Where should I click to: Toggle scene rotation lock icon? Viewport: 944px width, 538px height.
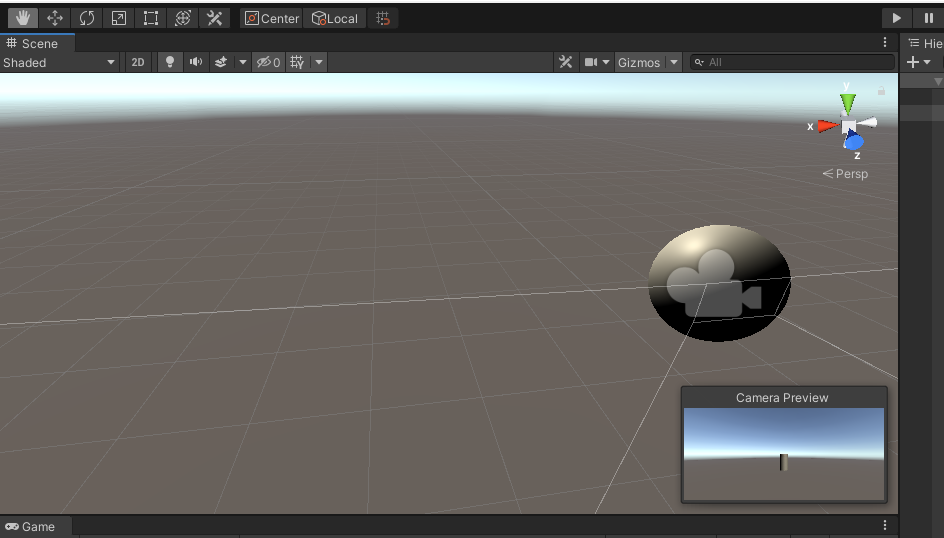click(x=881, y=90)
